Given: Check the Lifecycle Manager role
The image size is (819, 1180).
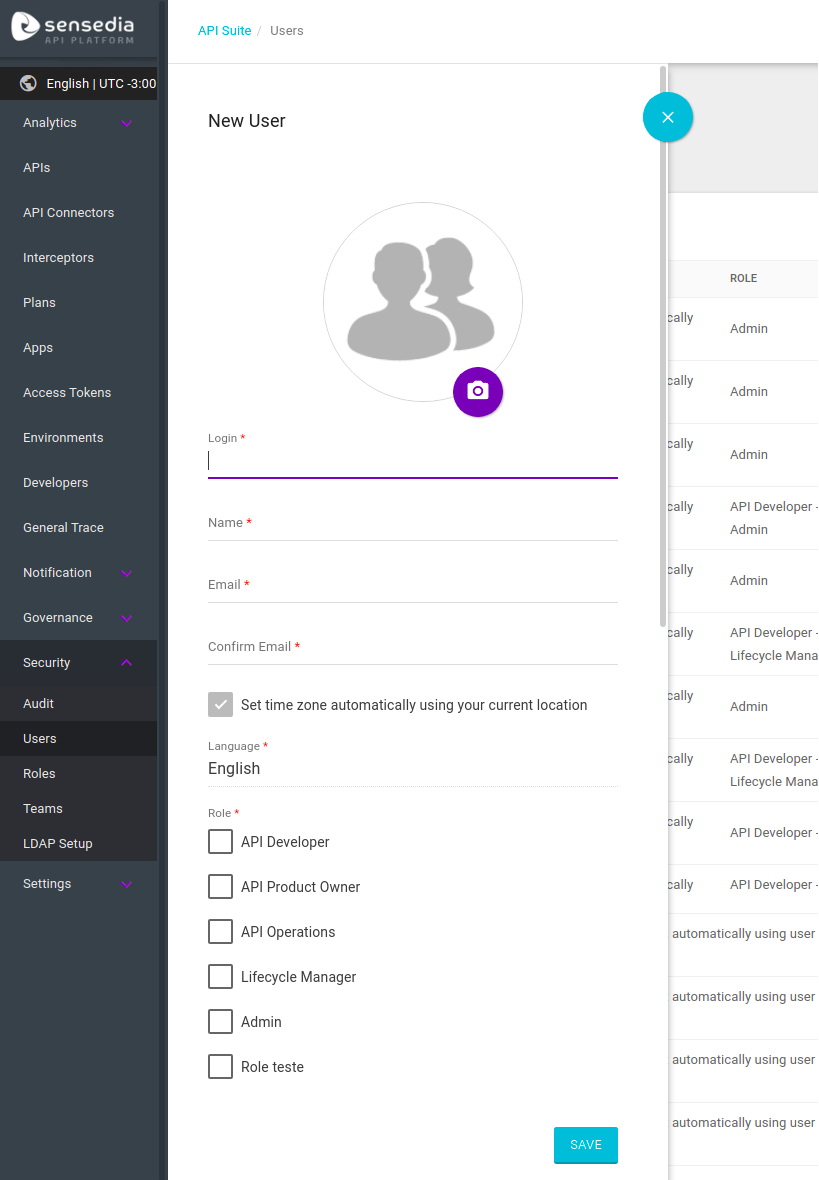Looking at the screenshot, I should [x=220, y=976].
